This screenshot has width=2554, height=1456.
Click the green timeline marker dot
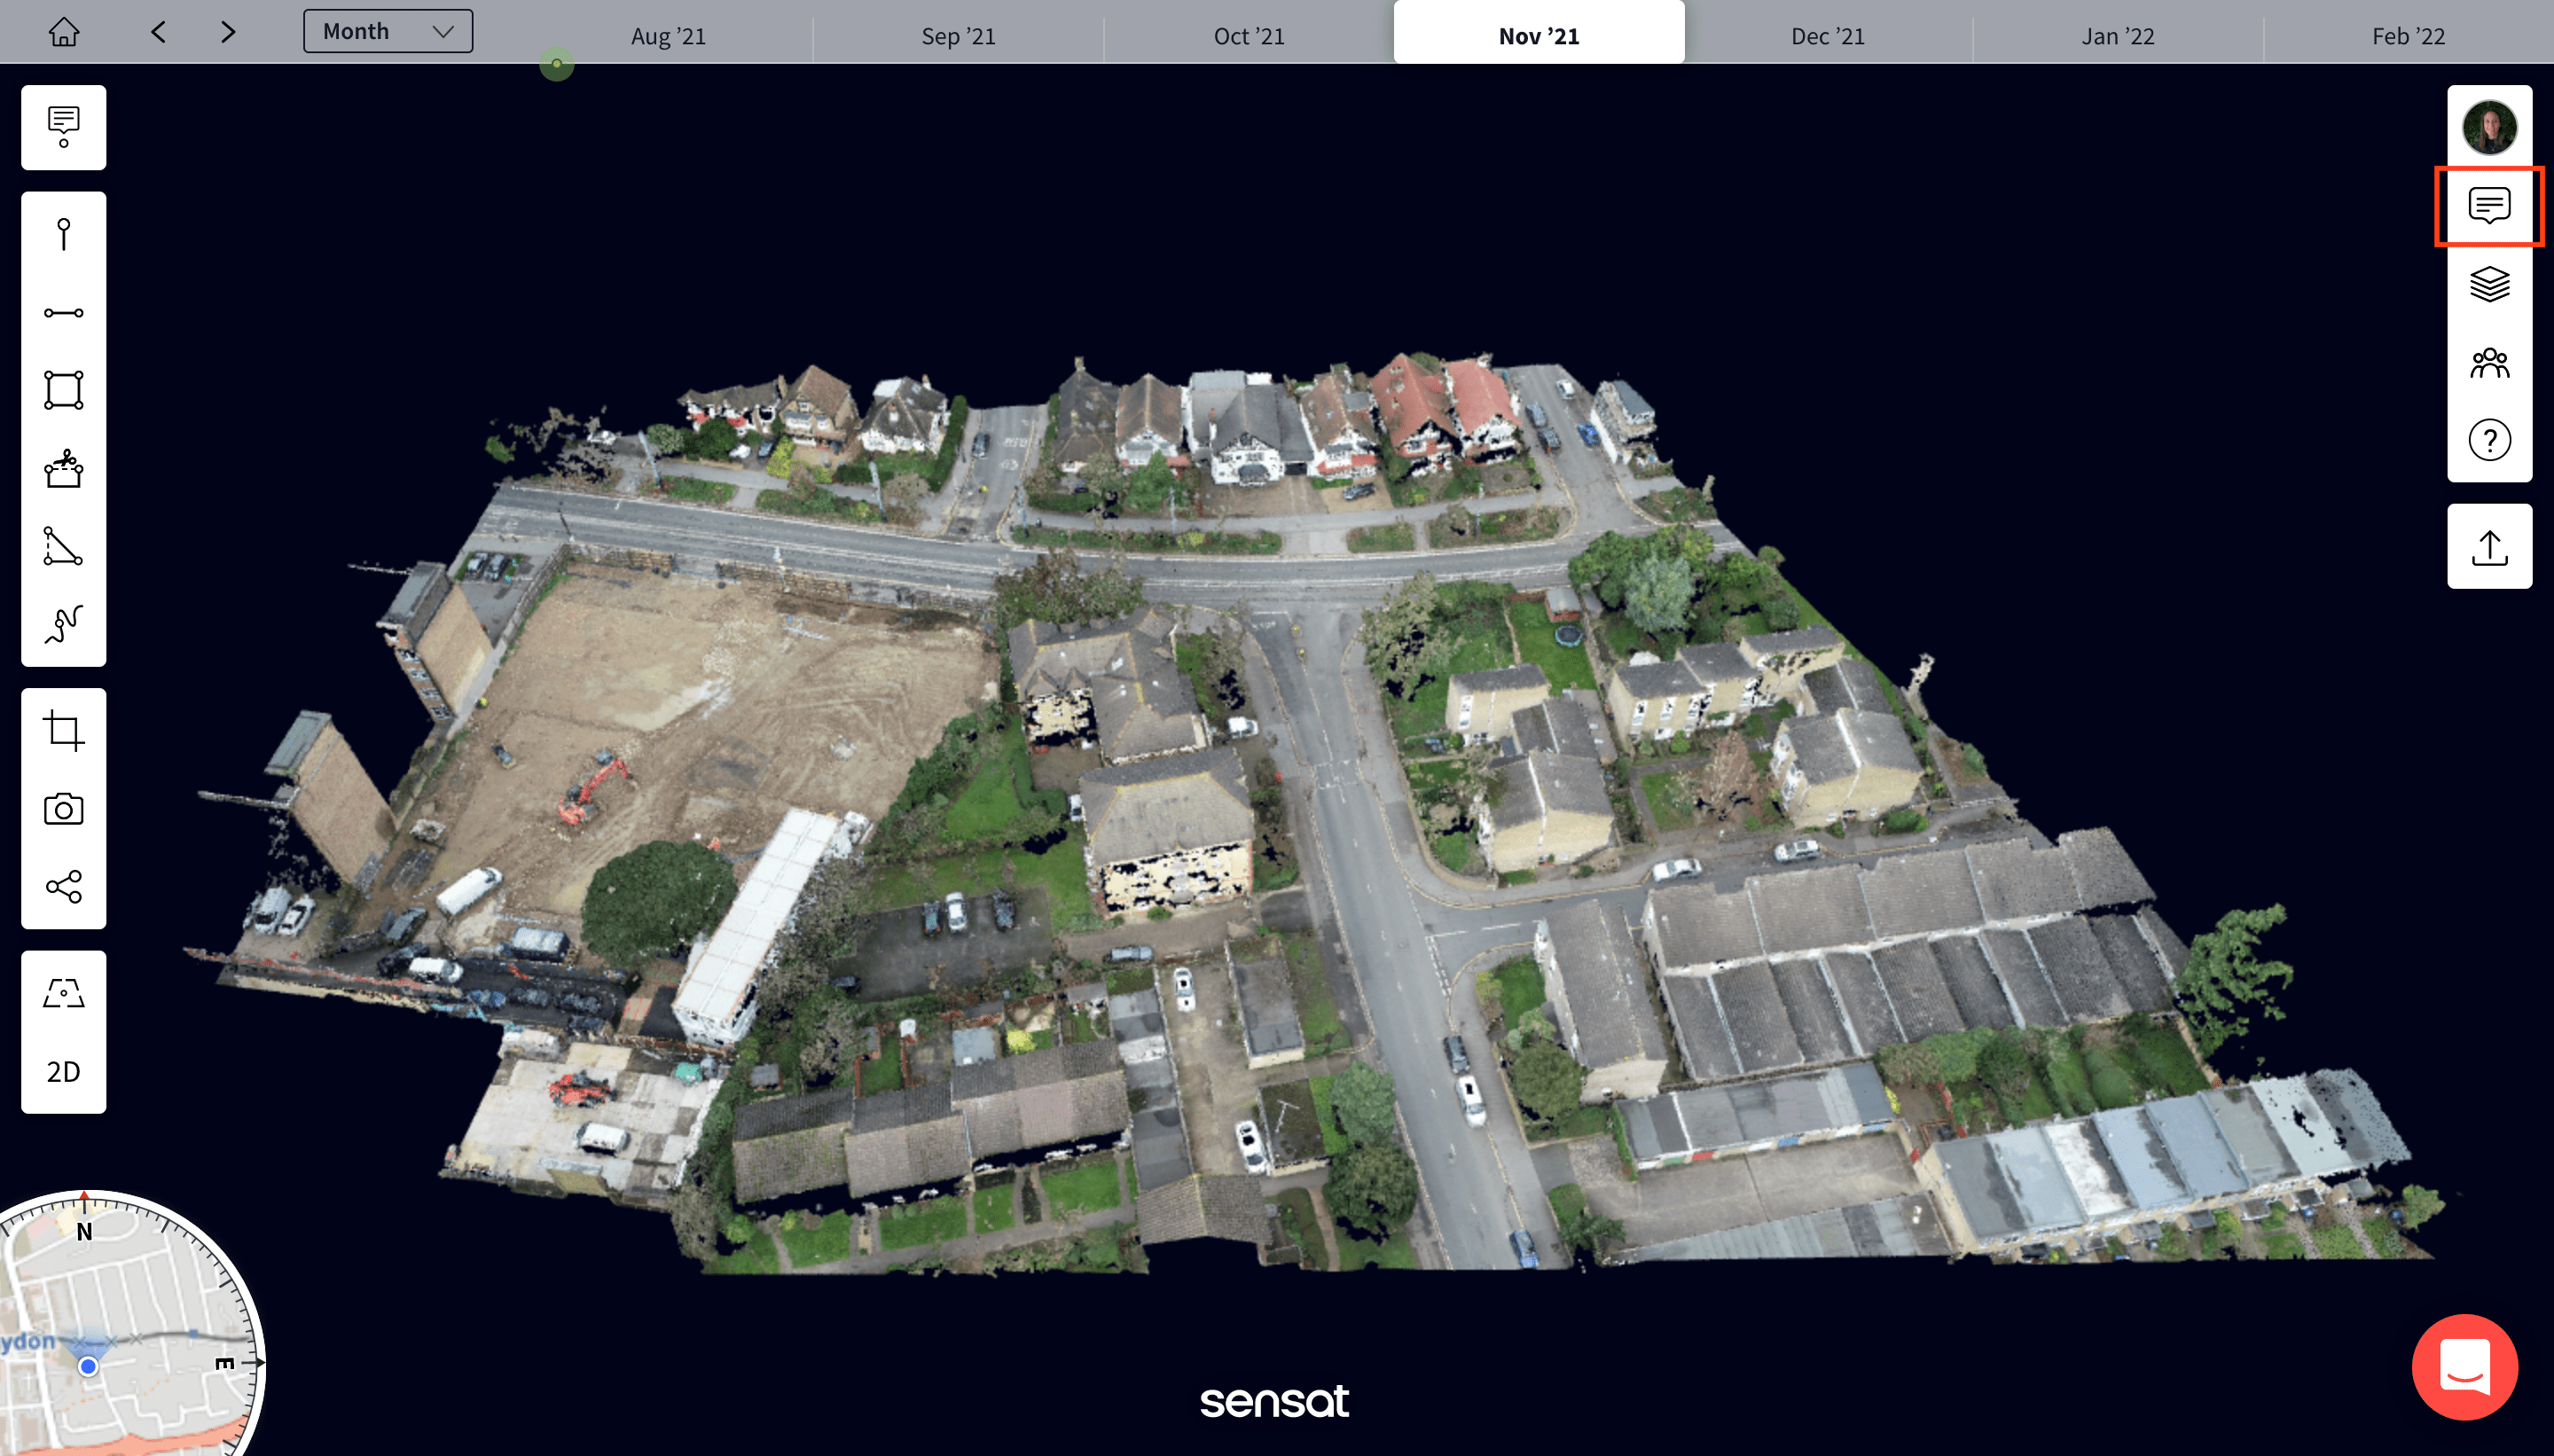557,64
